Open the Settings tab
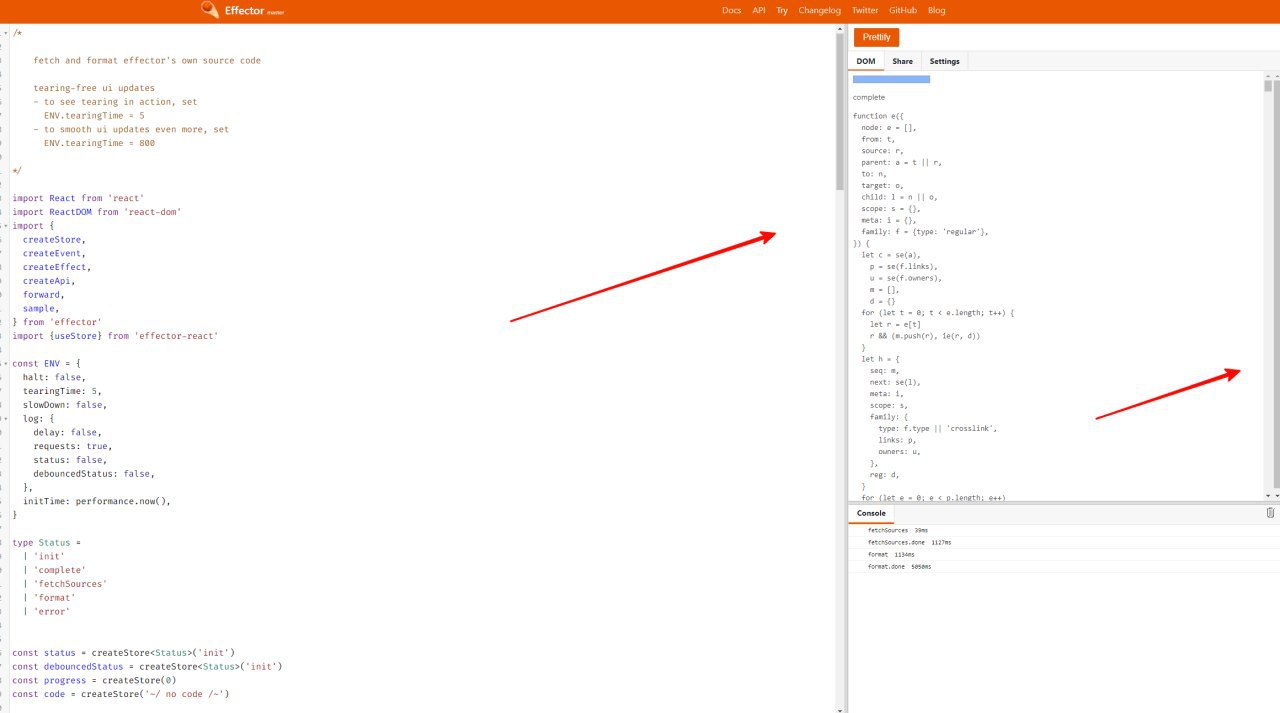The height and width of the screenshot is (713, 1280). (944, 61)
